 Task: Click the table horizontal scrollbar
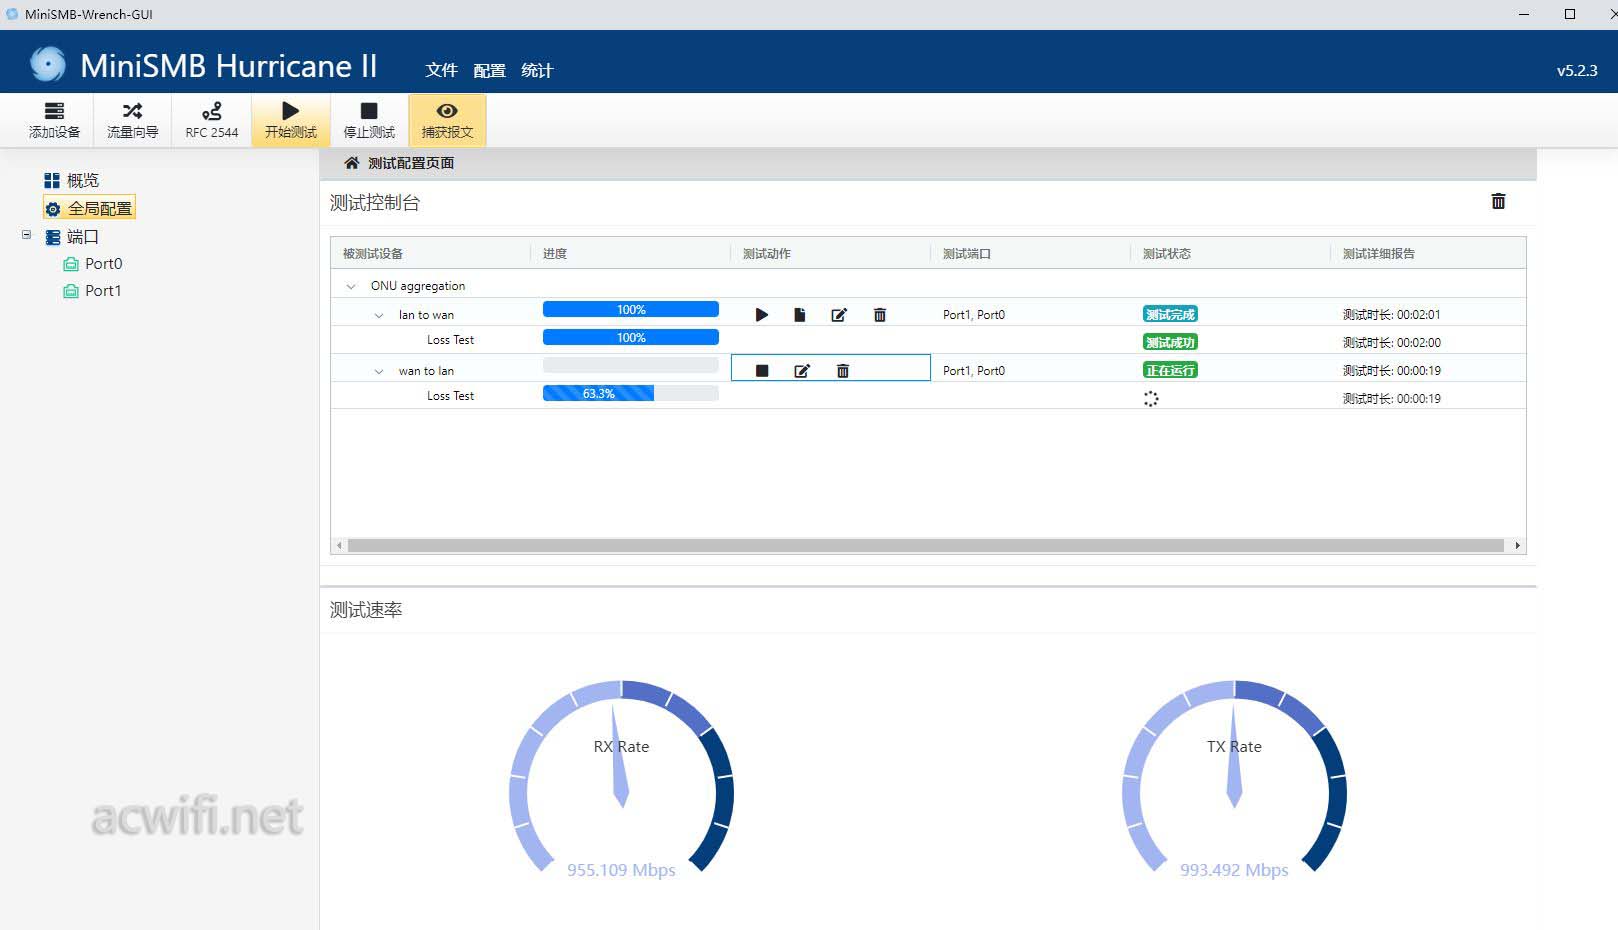pos(926,546)
